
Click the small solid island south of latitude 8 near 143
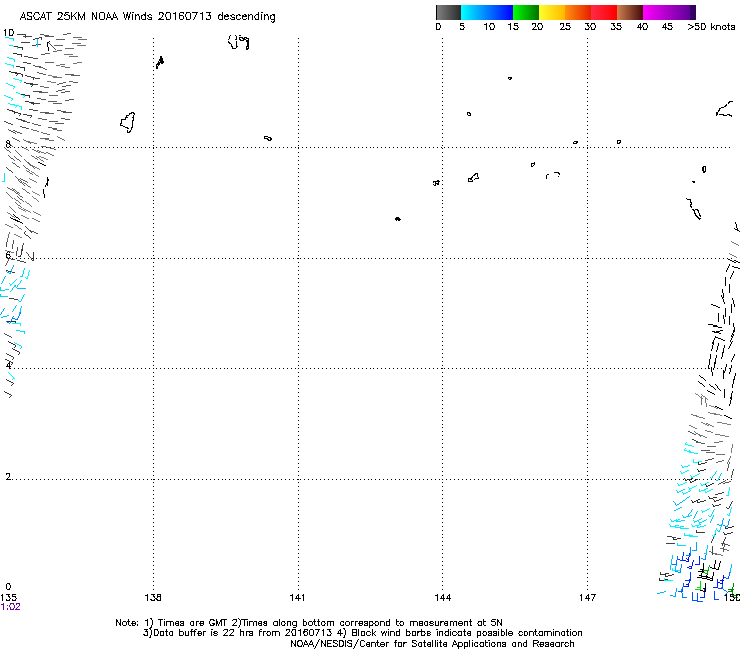pos(398,219)
